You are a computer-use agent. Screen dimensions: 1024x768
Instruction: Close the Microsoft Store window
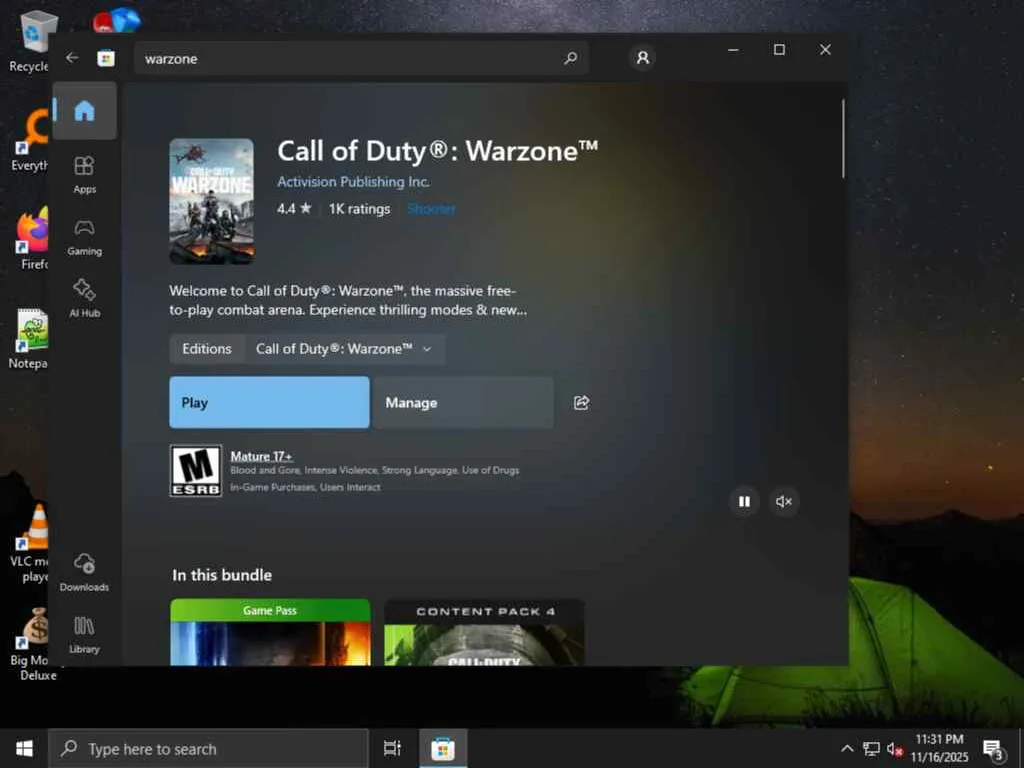tap(825, 50)
